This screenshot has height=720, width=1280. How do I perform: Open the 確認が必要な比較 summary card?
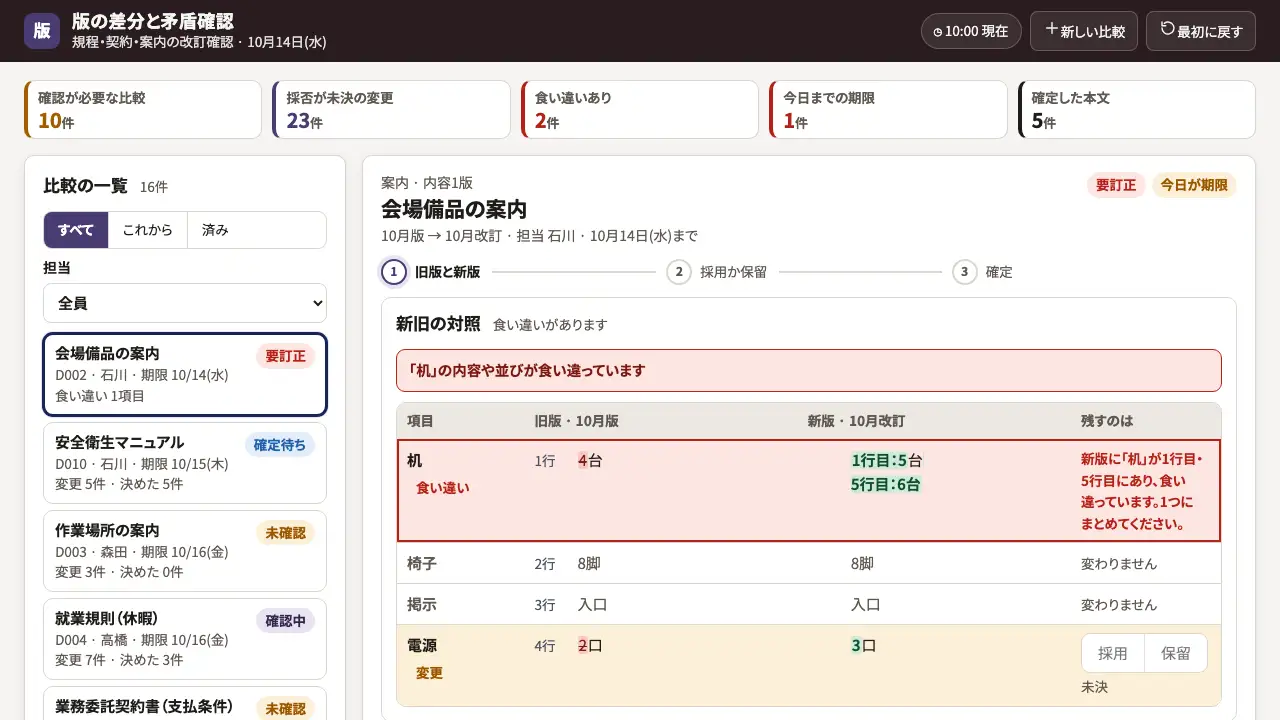[x=143, y=110]
